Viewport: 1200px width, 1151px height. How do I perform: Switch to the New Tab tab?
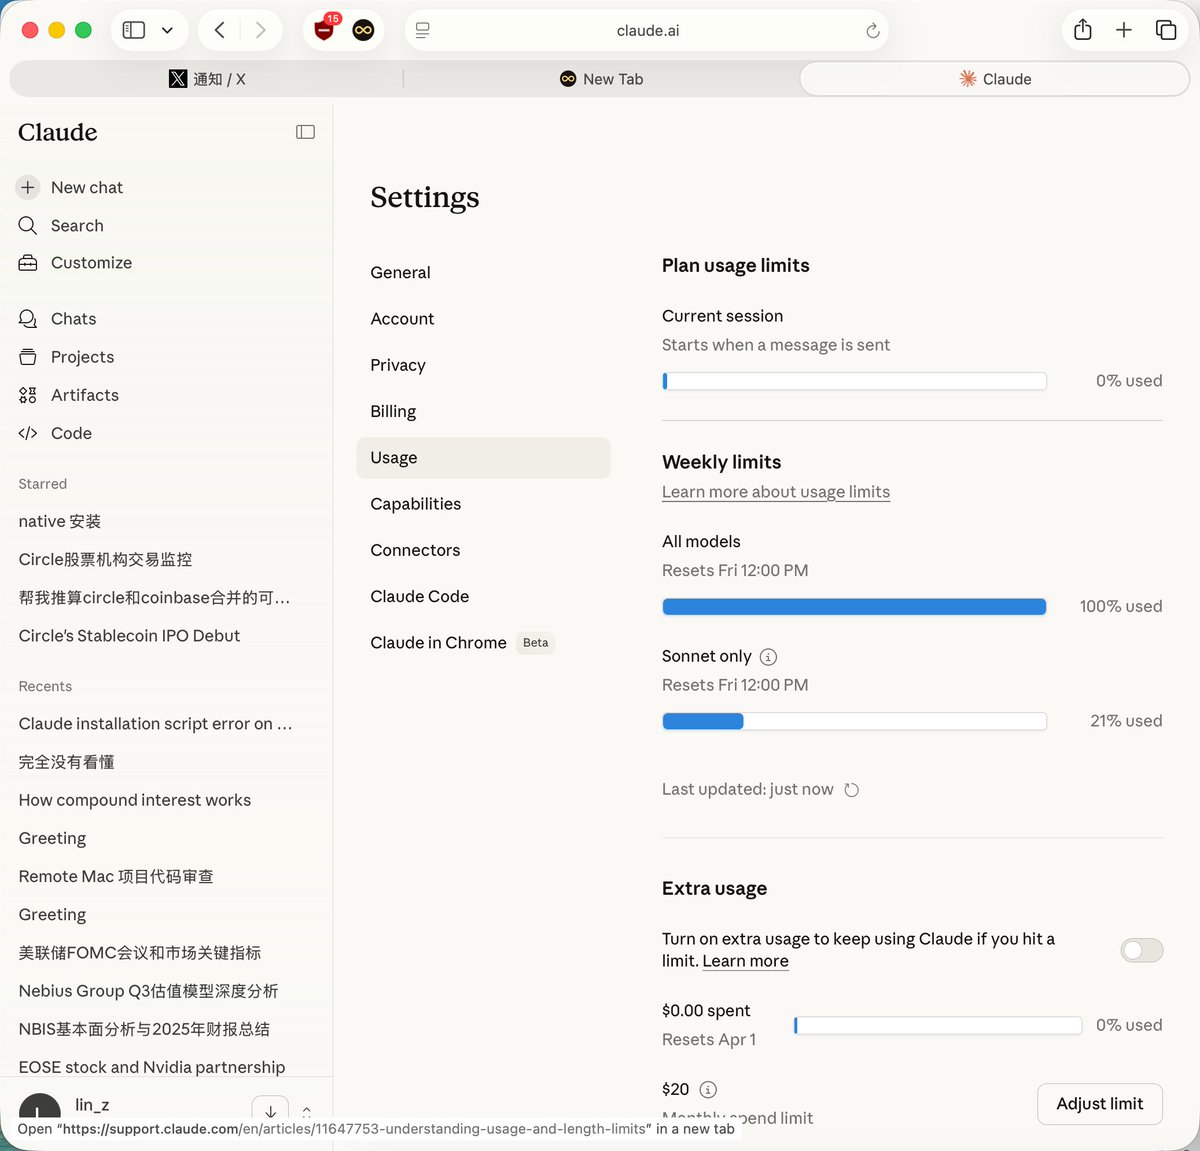click(x=601, y=79)
